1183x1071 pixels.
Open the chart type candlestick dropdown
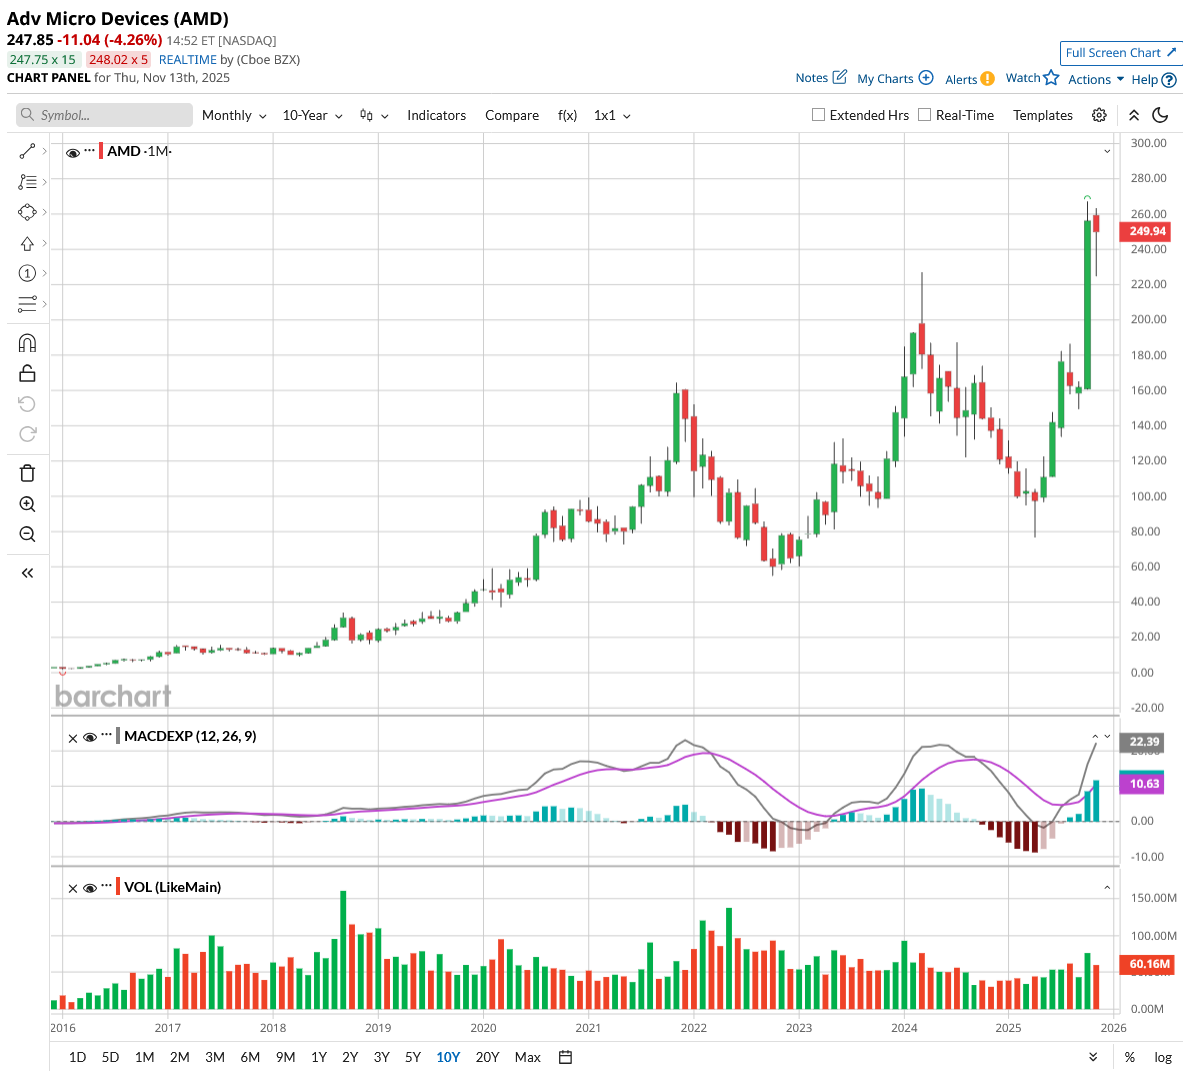pos(373,115)
